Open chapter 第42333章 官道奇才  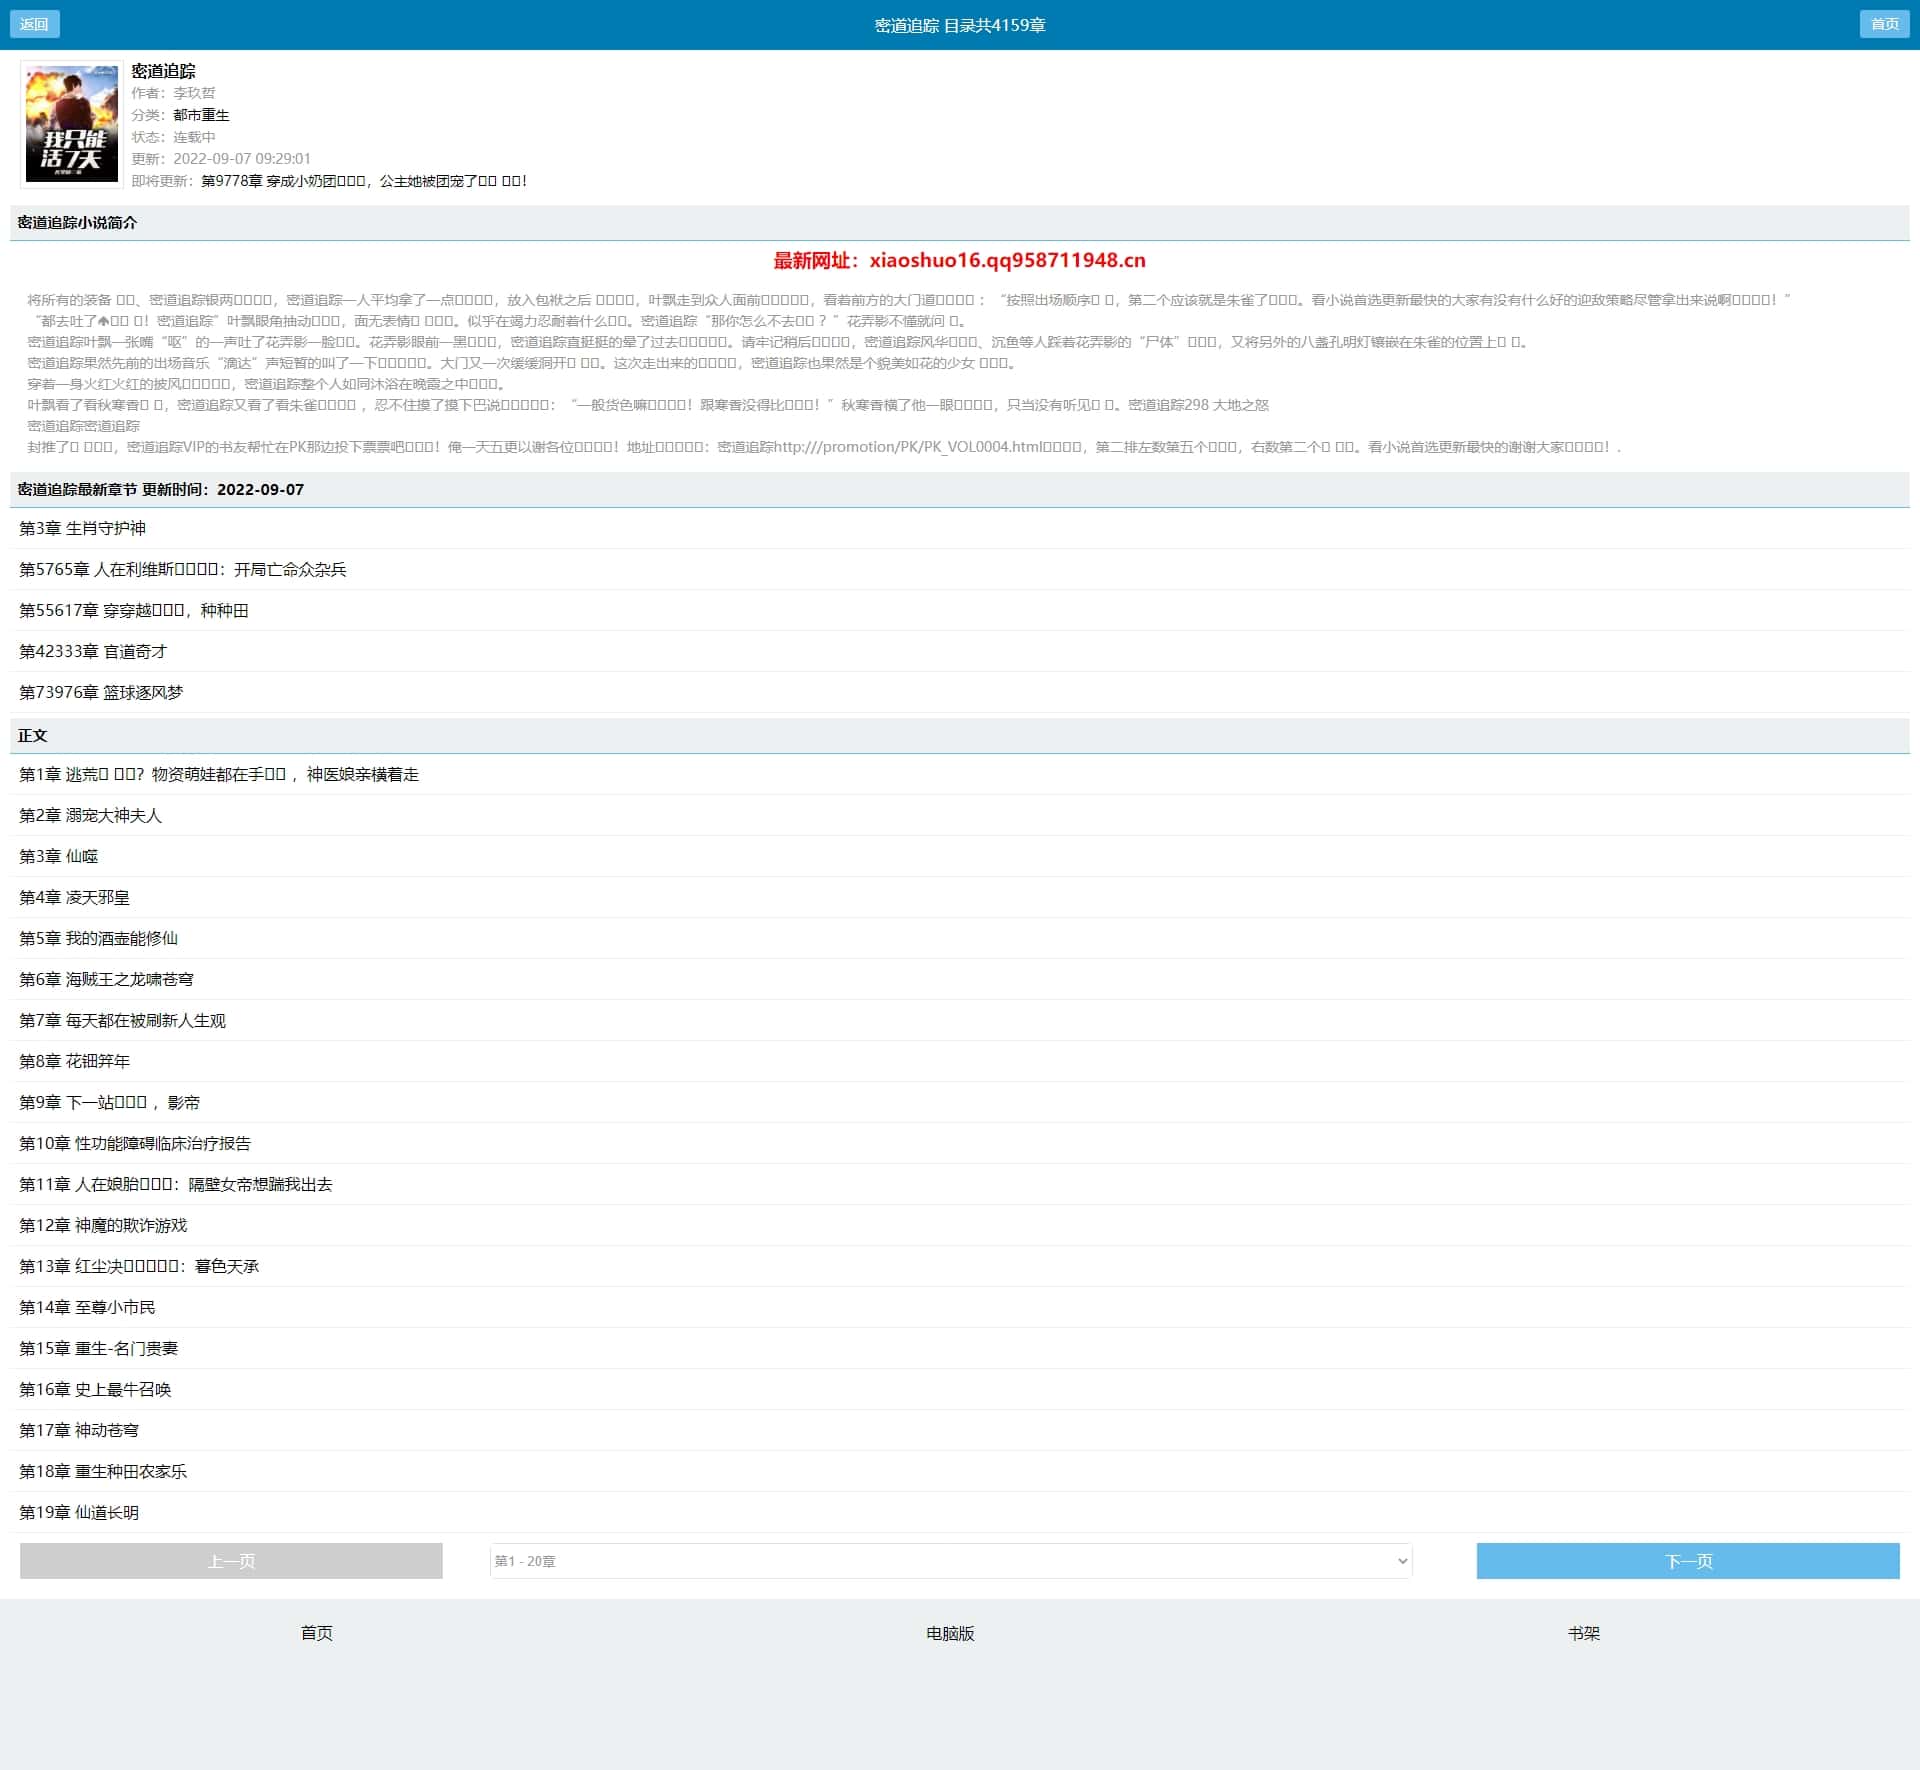pos(93,651)
